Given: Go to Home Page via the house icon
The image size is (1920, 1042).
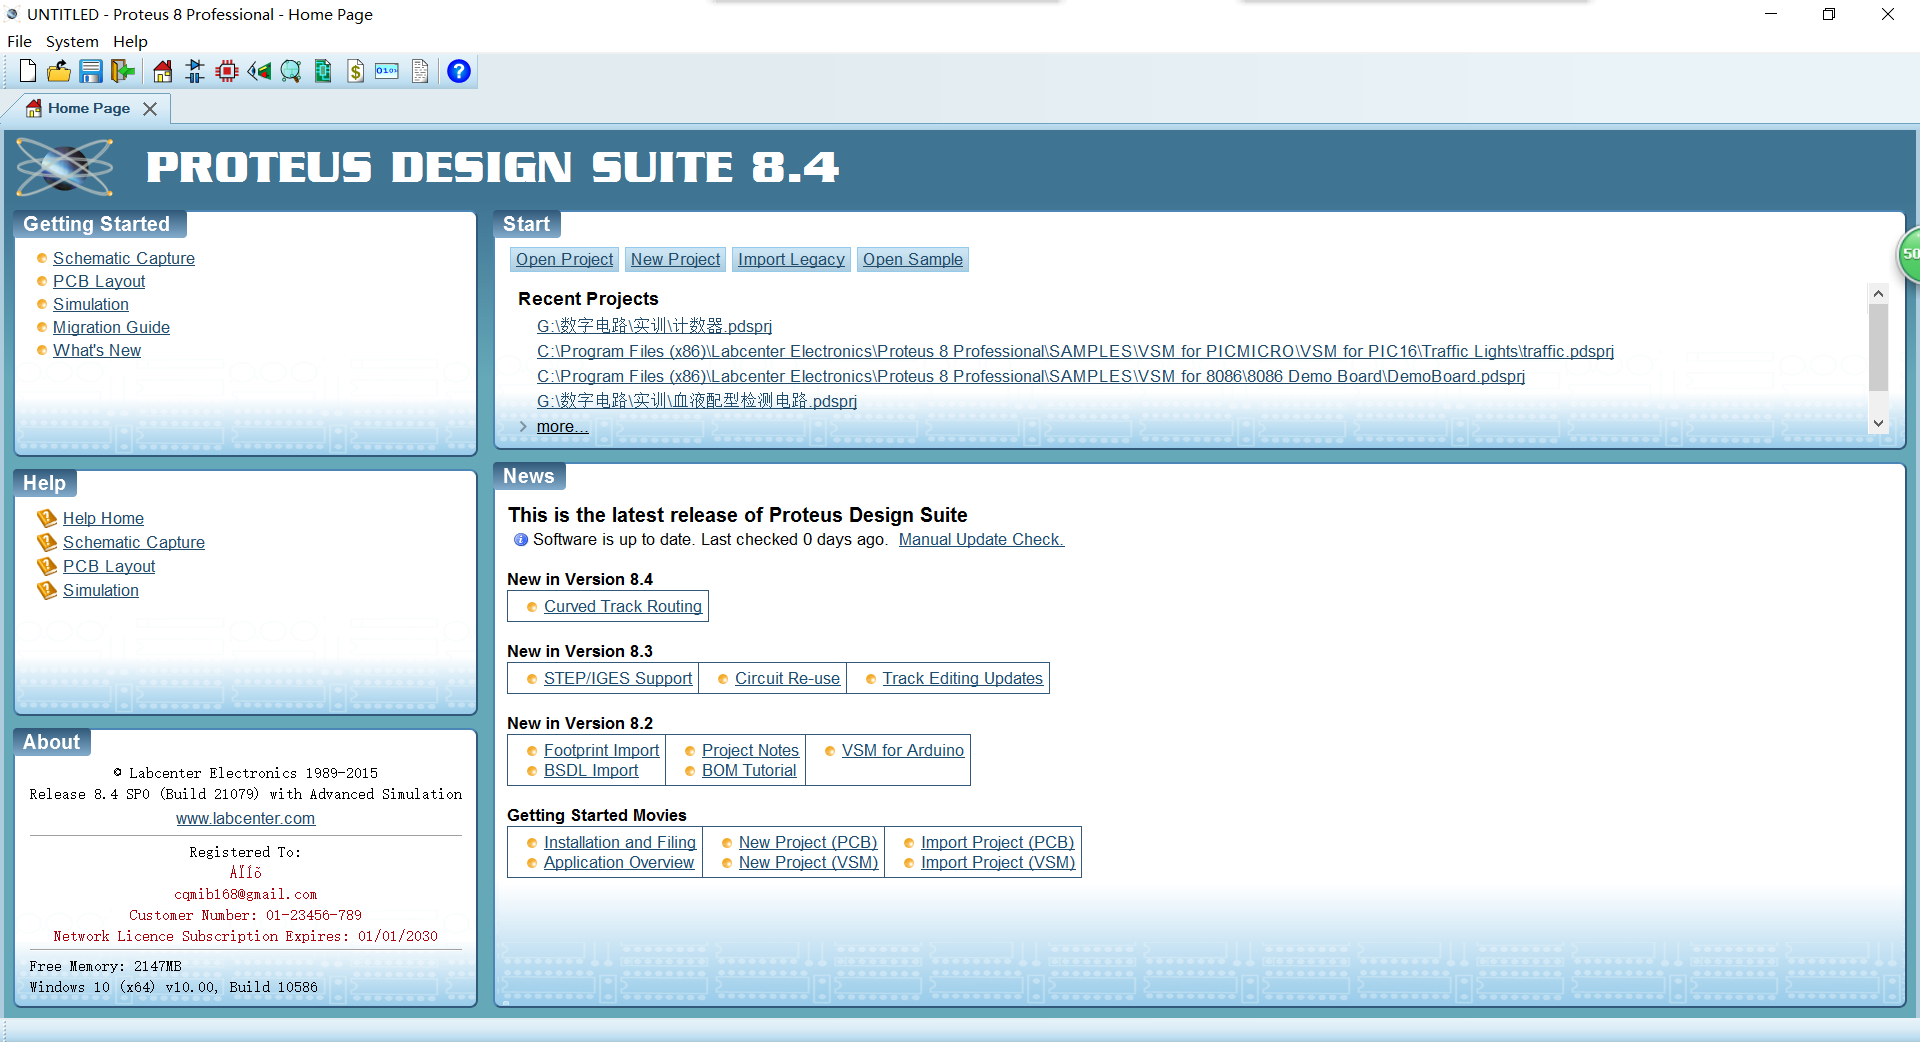Looking at the screenshot, I should click(163, 71).
